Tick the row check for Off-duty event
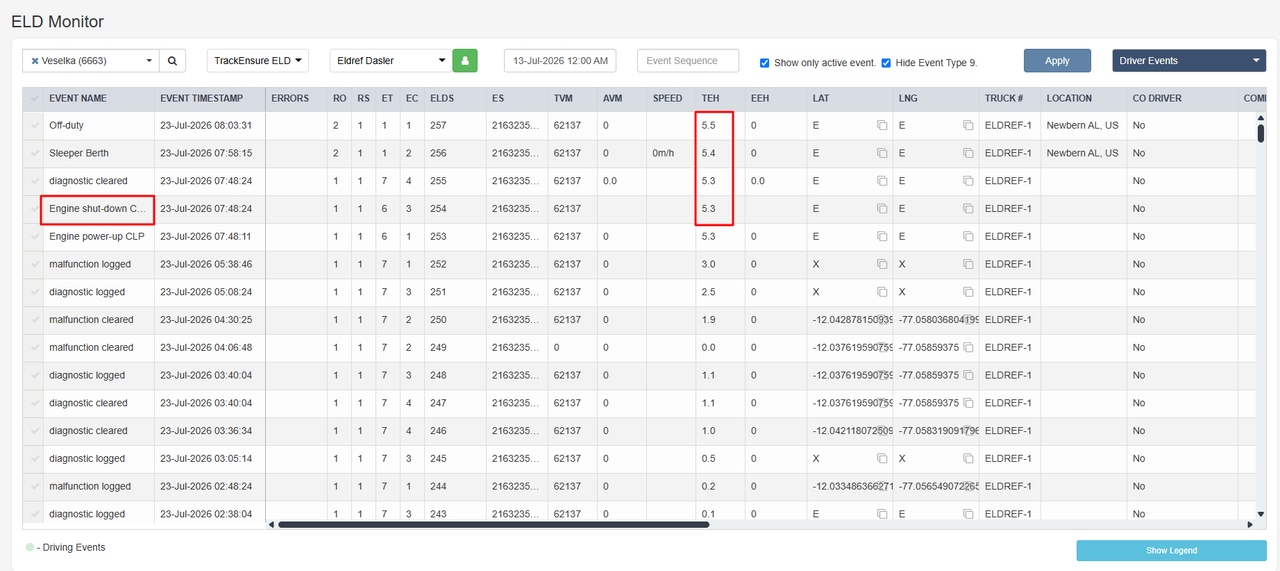Screen dimensions: 1280x571 pos(35,126)
